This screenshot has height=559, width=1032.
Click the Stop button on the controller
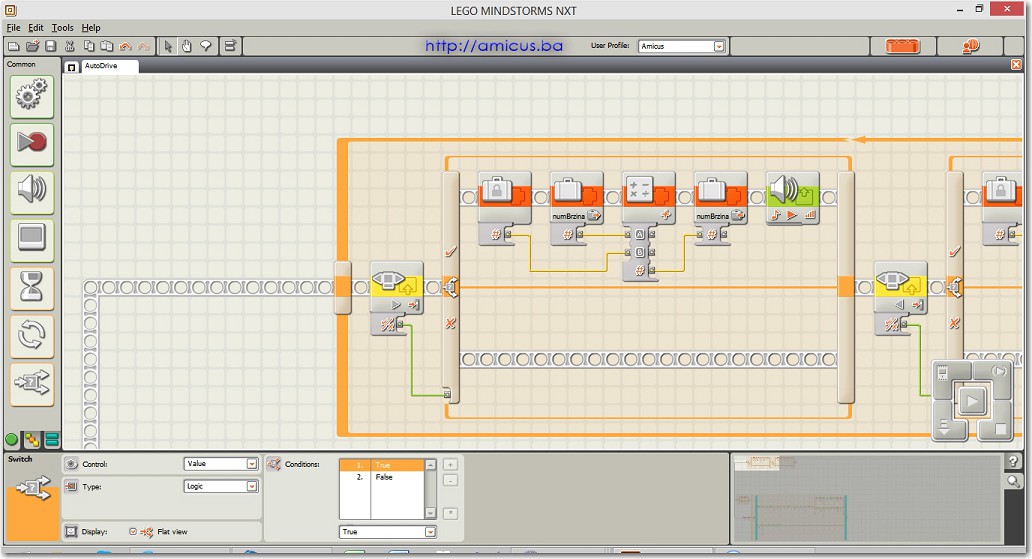point(999,429)
